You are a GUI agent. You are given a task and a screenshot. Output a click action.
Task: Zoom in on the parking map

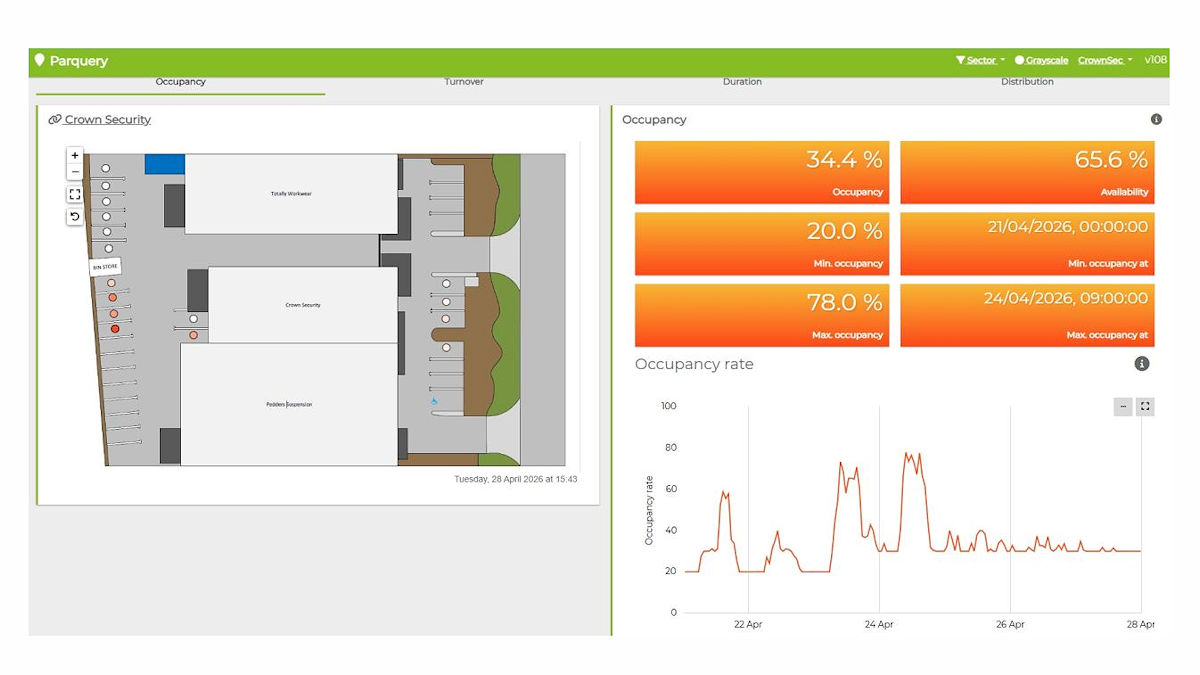coord(75,156)
